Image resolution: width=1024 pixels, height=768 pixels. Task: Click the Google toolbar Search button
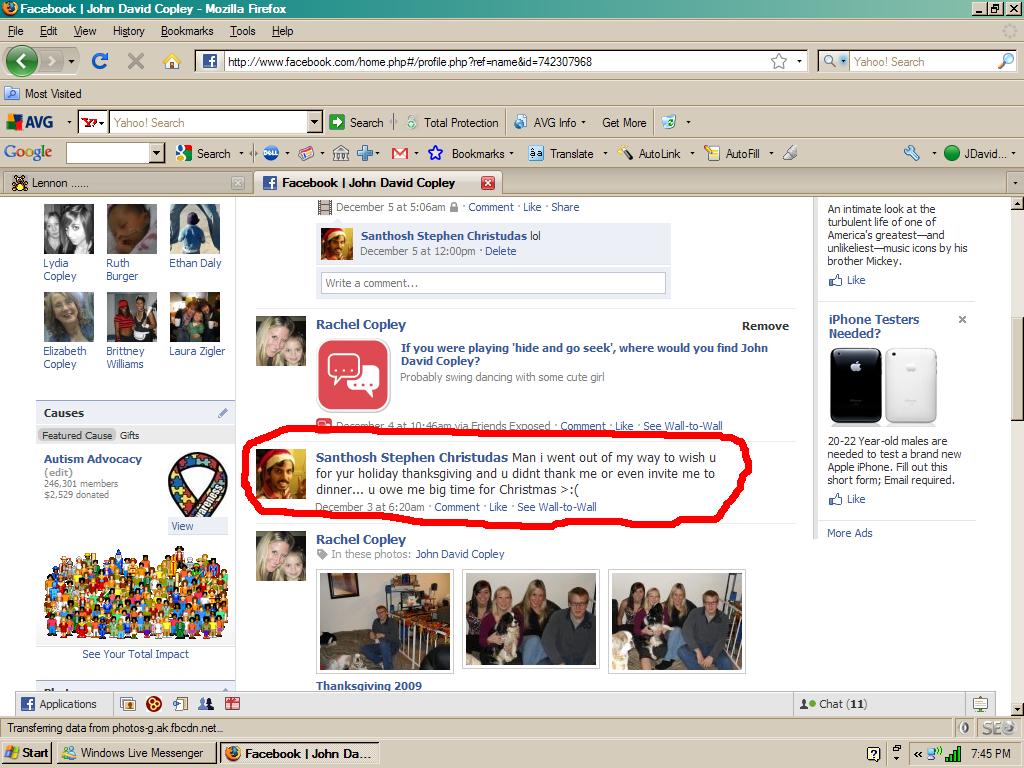(x=204, y=153)
